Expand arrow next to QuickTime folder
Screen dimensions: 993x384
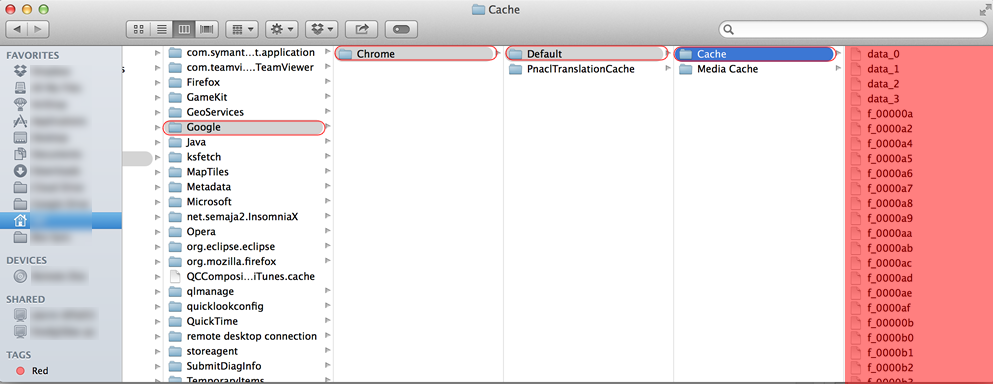click(x=327, y=321)
